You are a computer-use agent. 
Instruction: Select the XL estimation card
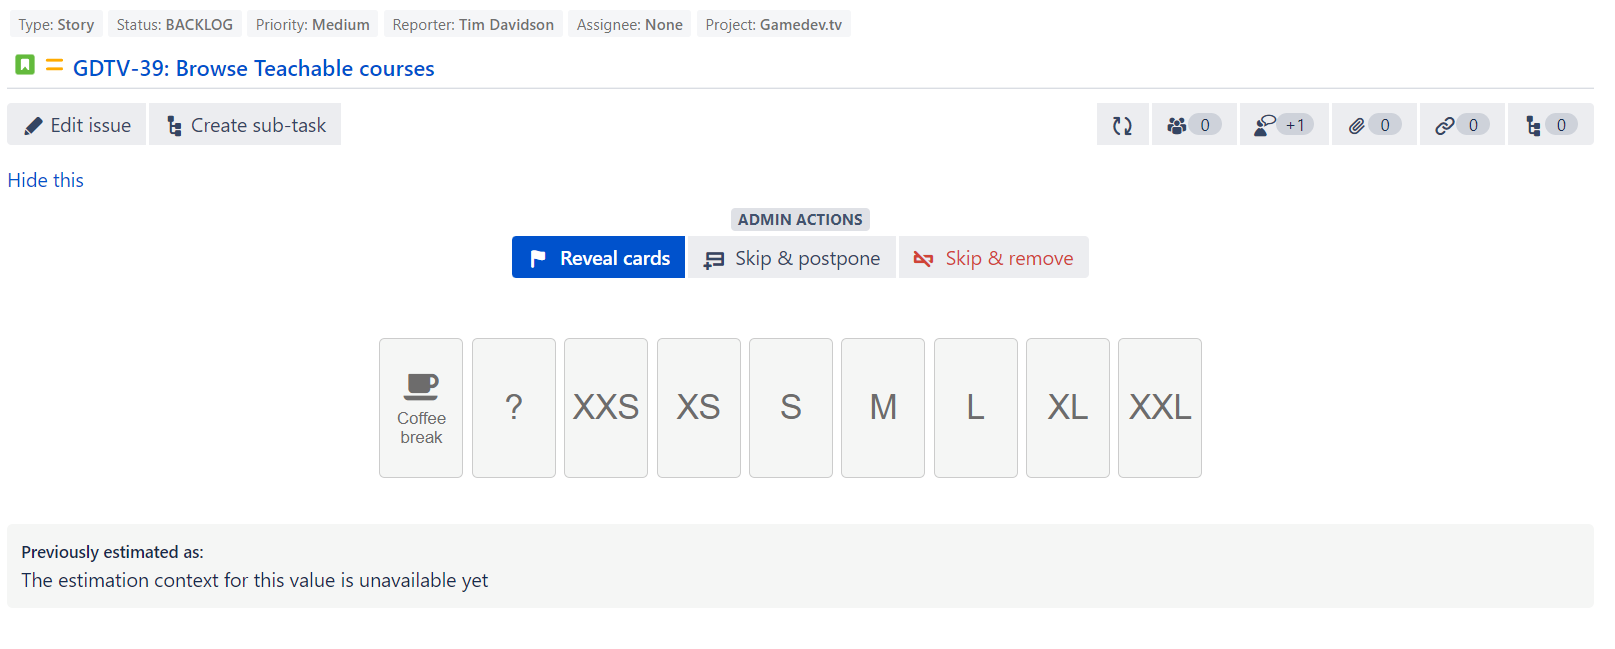coord(1068,408)
